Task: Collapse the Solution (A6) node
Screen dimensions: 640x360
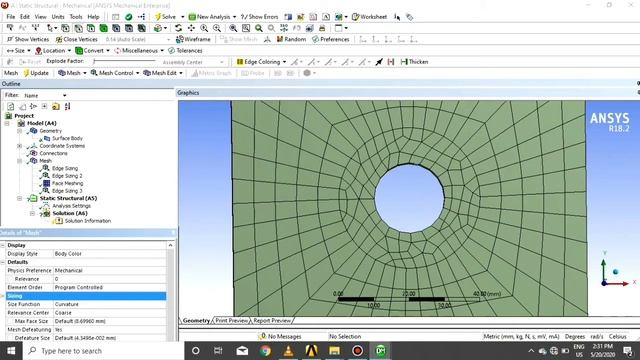Action: [32, 213]
